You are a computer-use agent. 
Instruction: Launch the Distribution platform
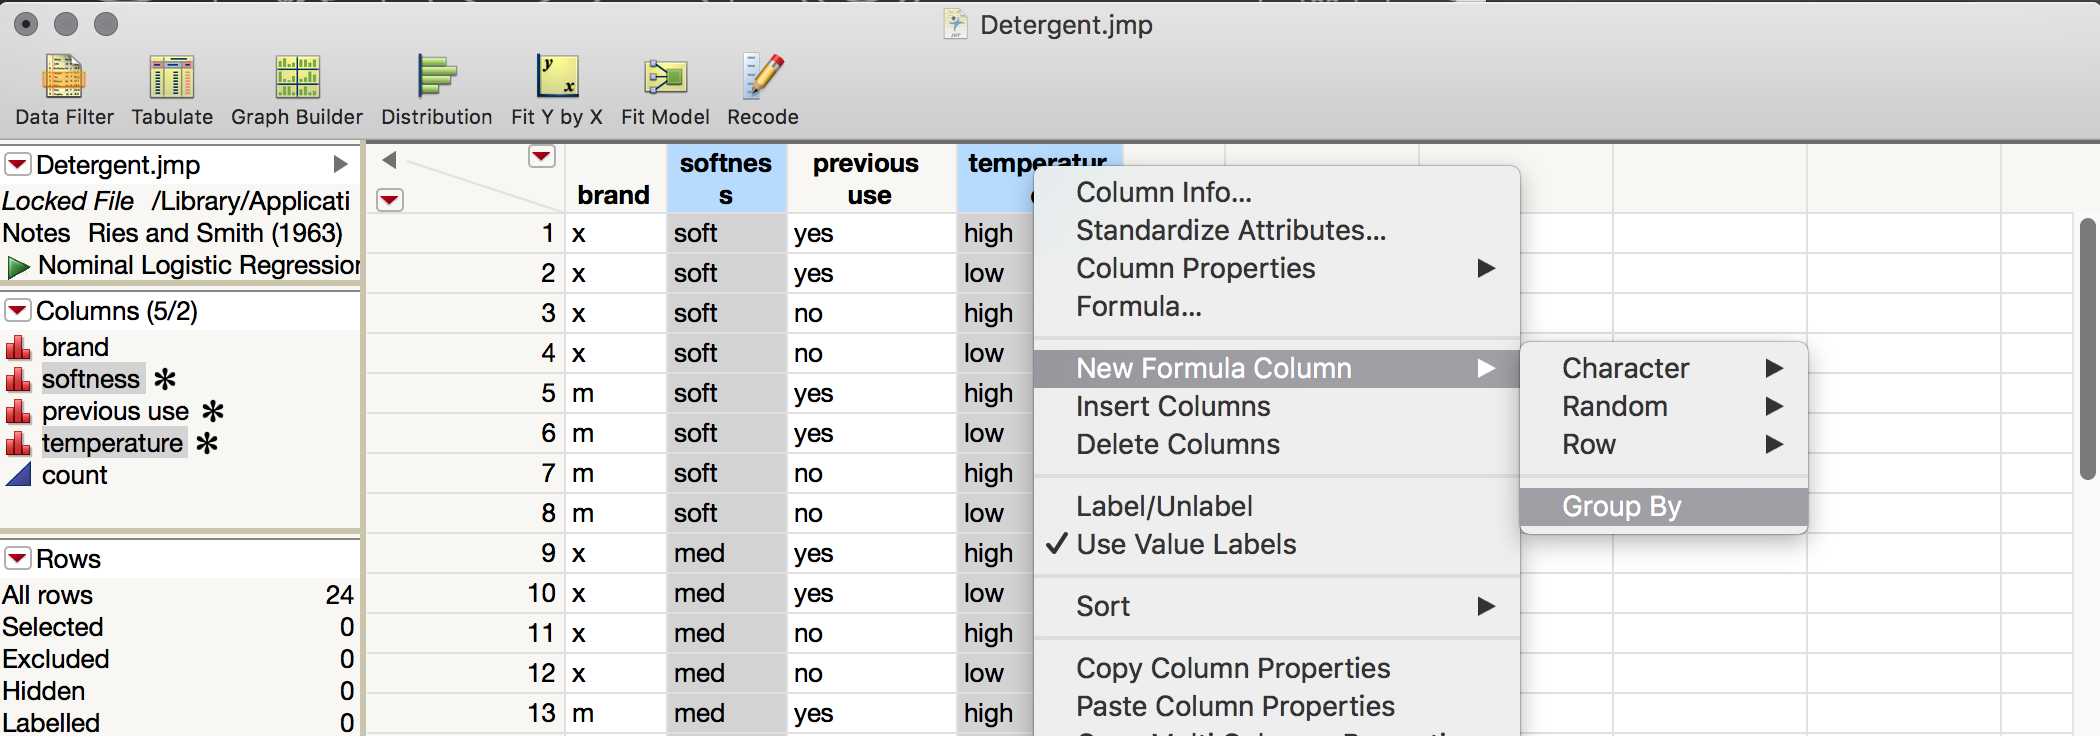coord(436,89)
